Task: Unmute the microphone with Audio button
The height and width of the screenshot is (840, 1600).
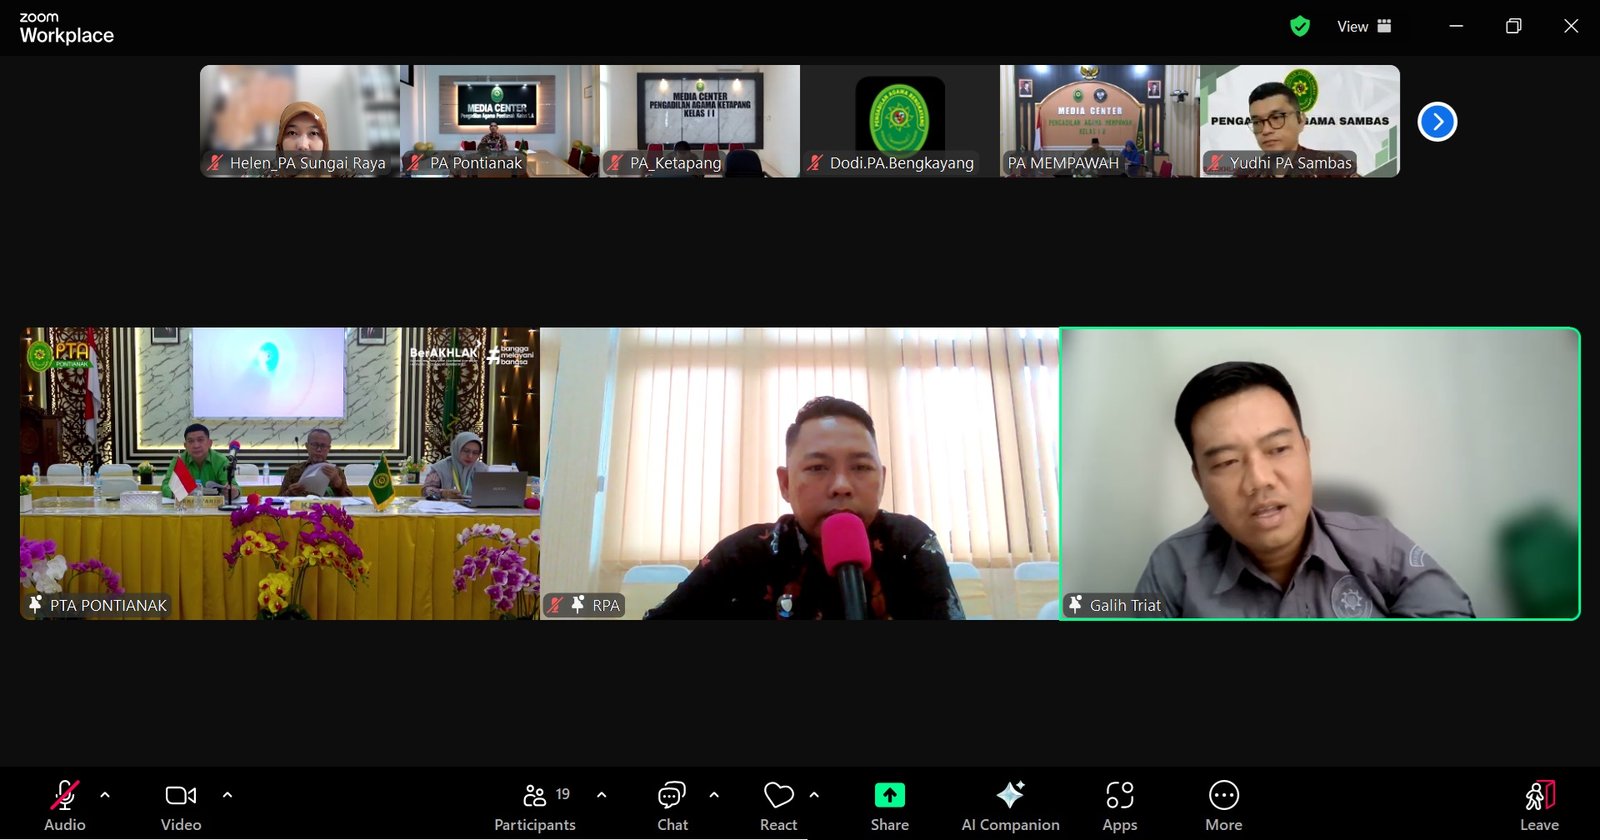Action: click(65, 806)
